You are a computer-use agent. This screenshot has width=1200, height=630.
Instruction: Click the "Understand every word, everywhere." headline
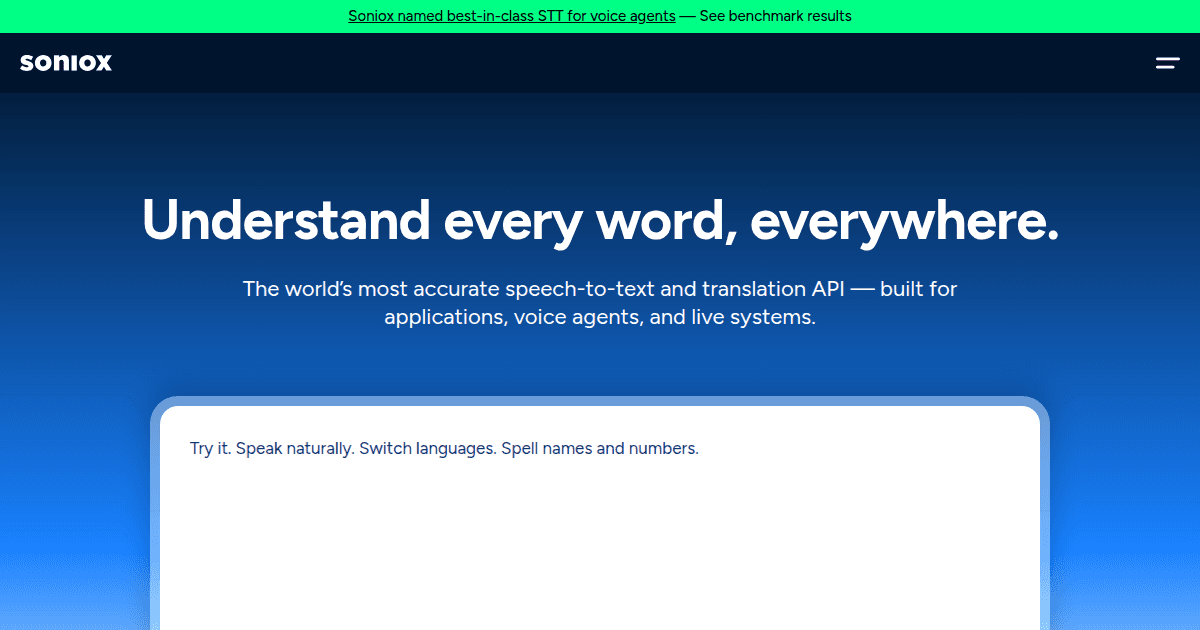tap(600, 220)
